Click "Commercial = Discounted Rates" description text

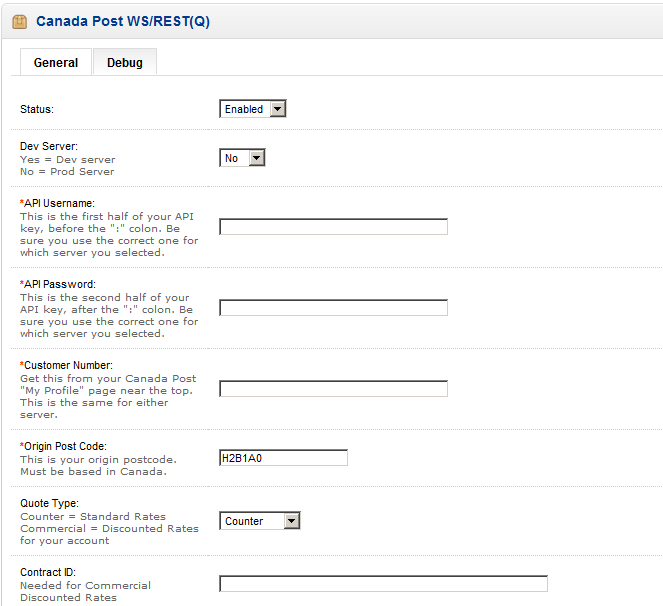click(x=109, y=528)
